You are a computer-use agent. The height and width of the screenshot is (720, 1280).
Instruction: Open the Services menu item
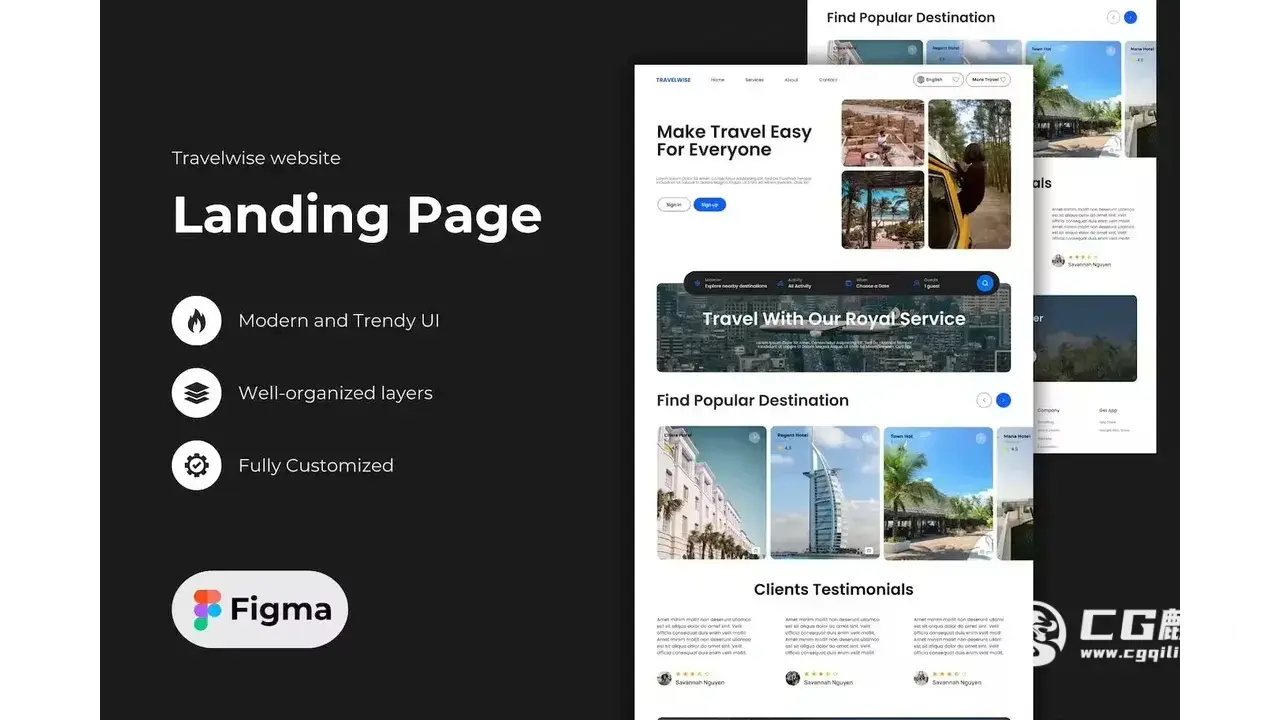coord(754,80)
